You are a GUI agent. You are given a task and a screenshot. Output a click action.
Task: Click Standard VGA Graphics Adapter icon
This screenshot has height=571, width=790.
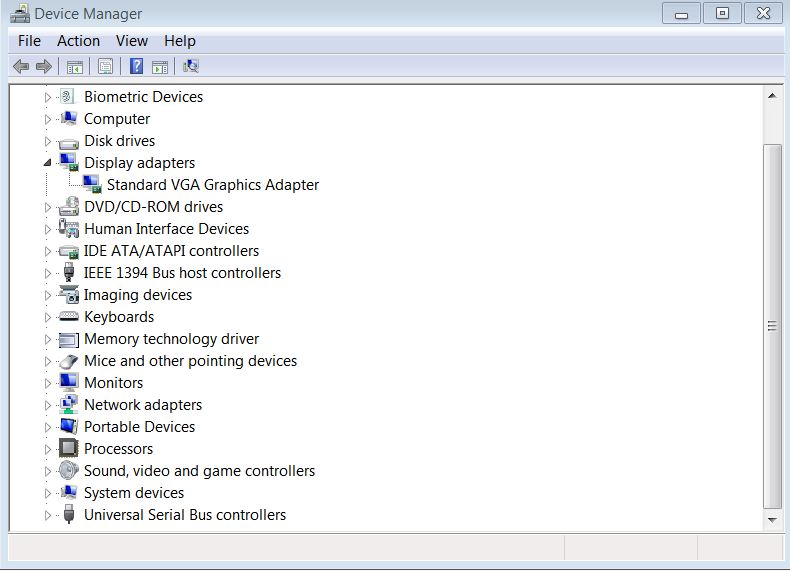tap(92, 184)
